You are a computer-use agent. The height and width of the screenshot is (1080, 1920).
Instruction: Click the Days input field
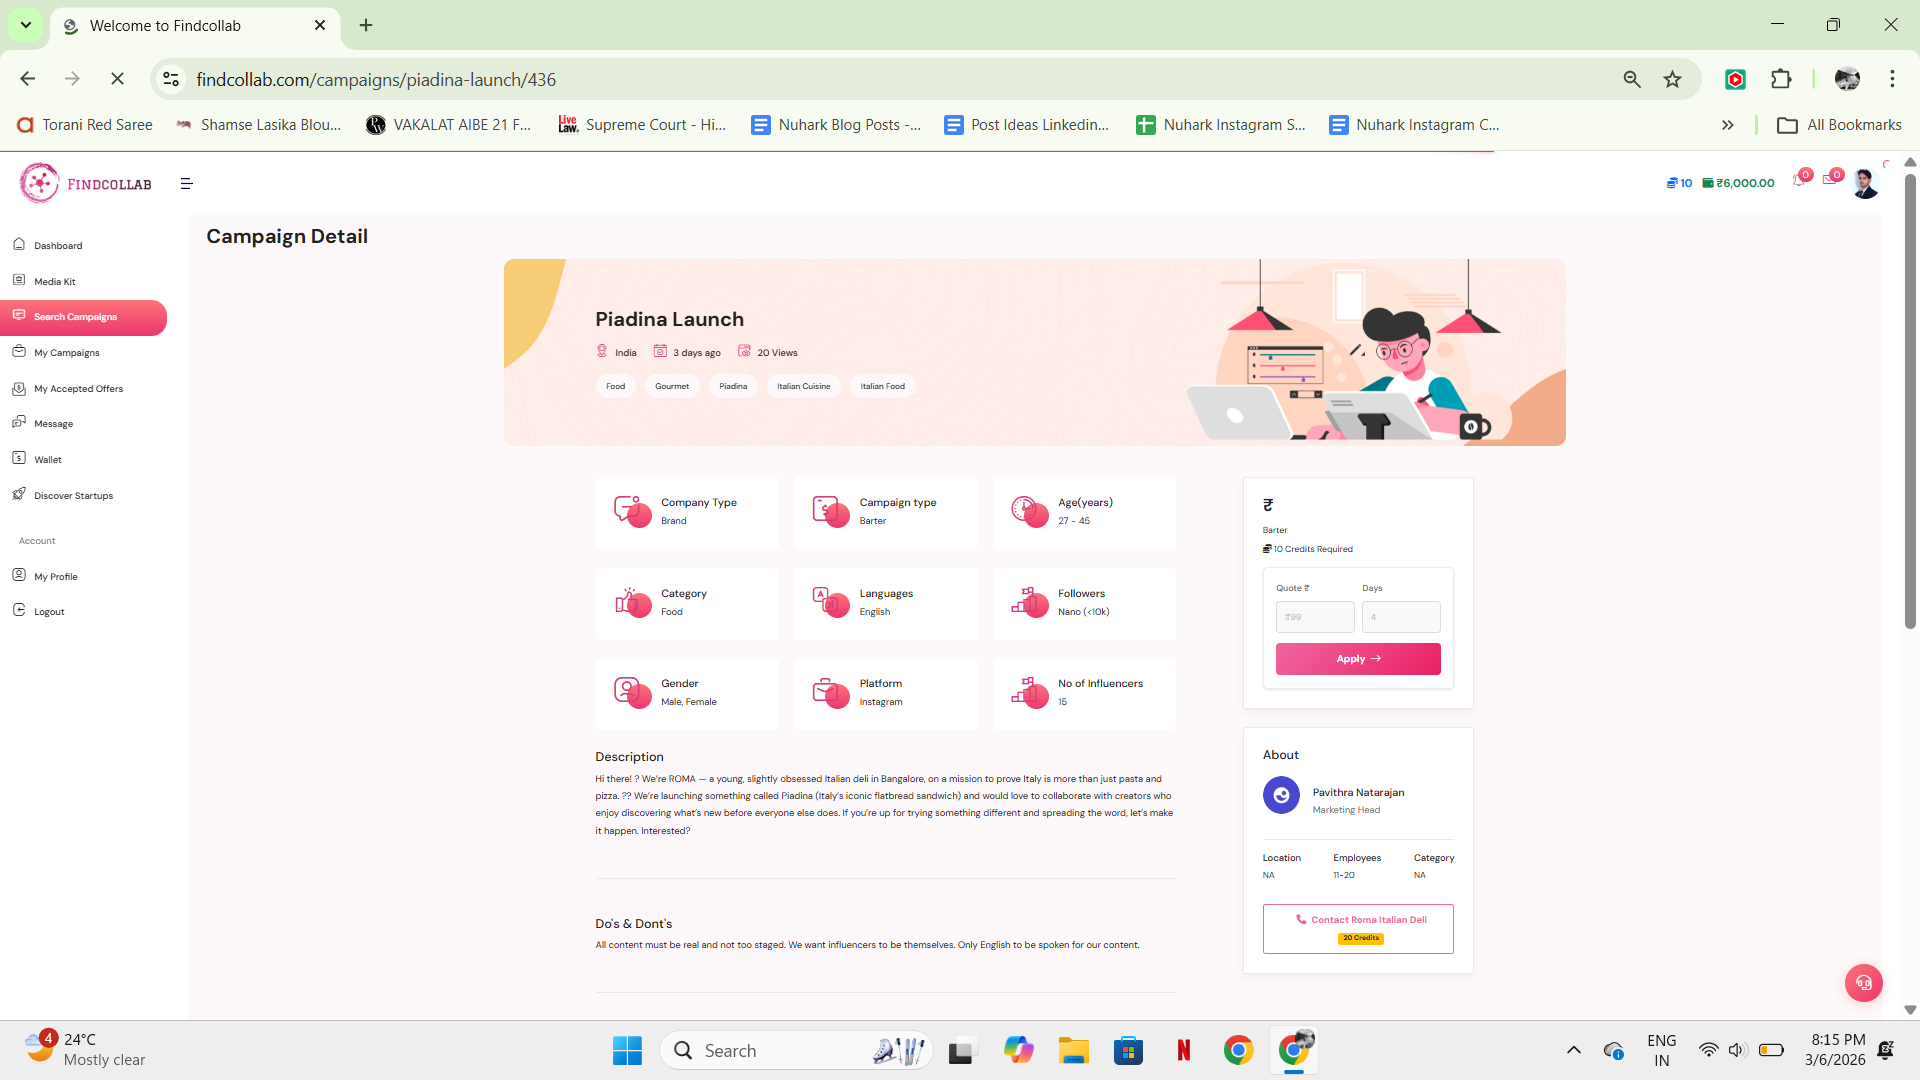point(1401,617)
